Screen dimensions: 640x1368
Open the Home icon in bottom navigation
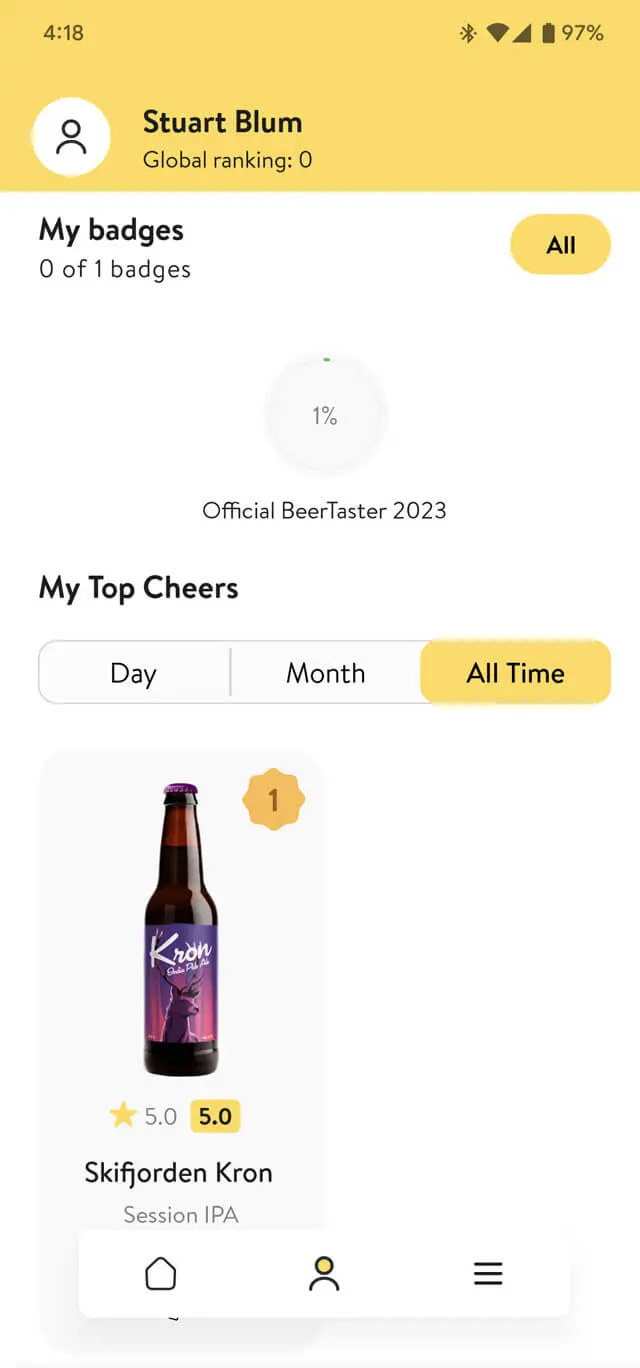point(161,1273)
